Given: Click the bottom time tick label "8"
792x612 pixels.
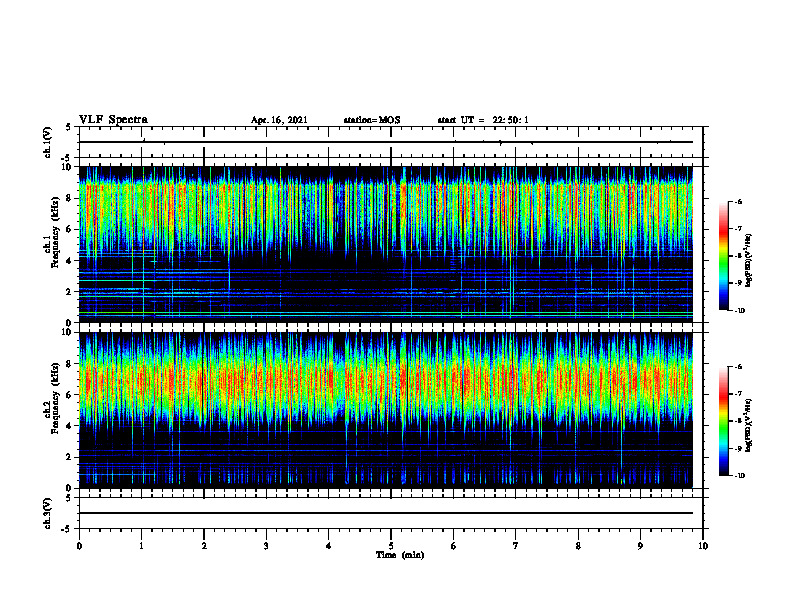Looking at the screenshot, I should point(578,546).
